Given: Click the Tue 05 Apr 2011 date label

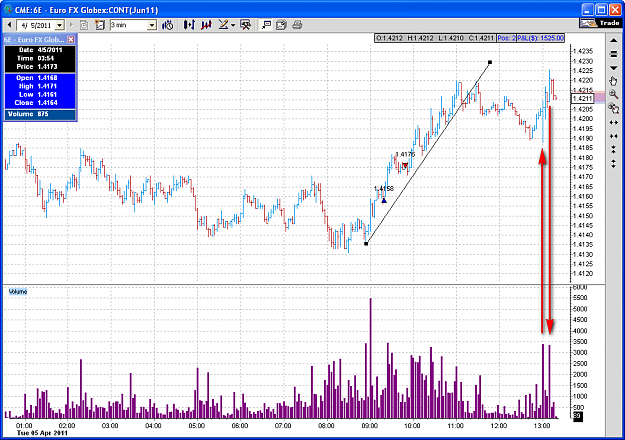Looking at the screenshot, I should pyautogui.click(x=42, y=433).
